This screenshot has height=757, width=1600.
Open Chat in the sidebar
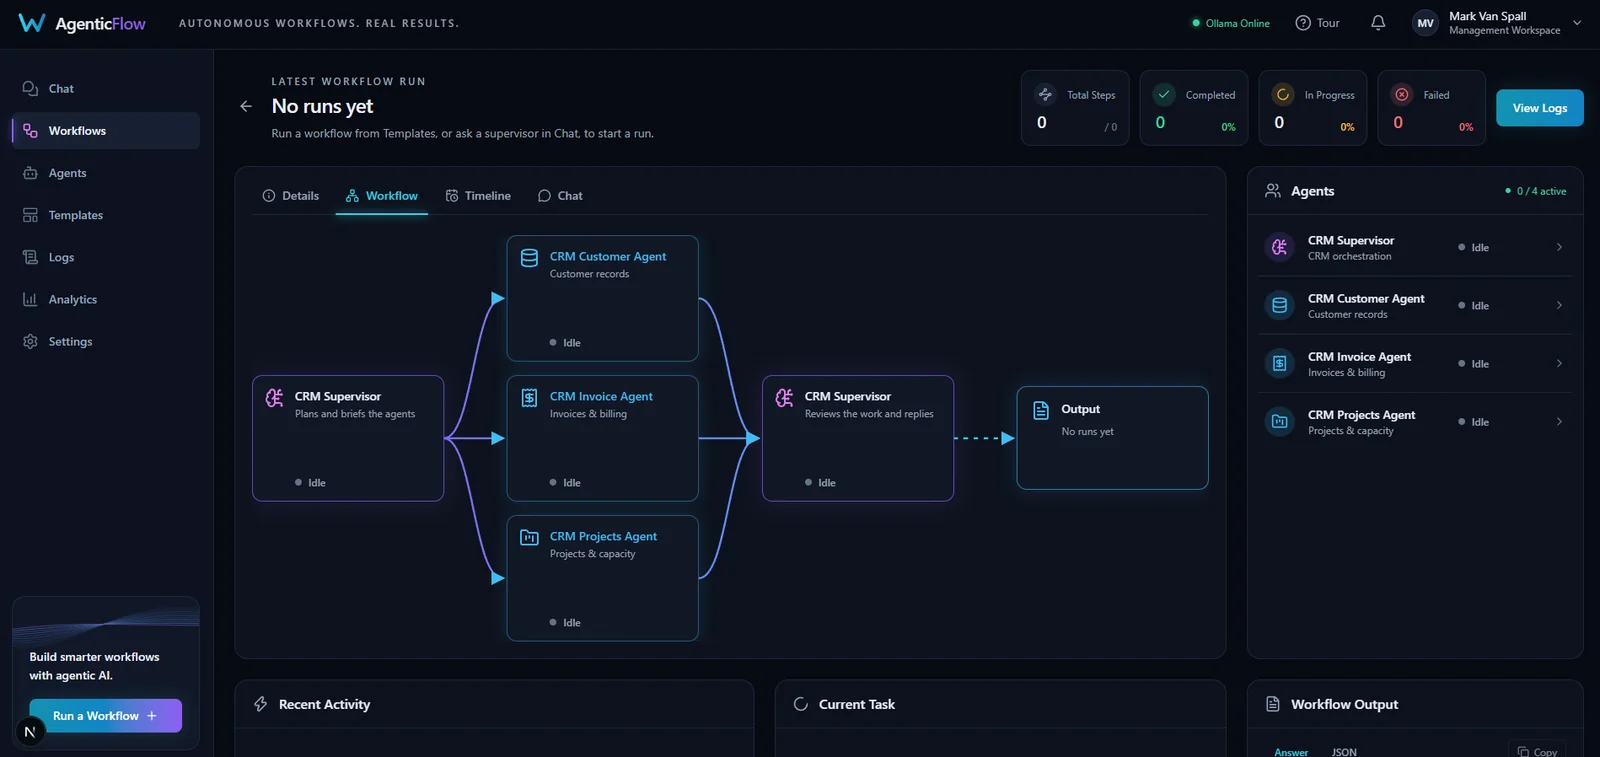pyautogui.click(x=106, y=88)
